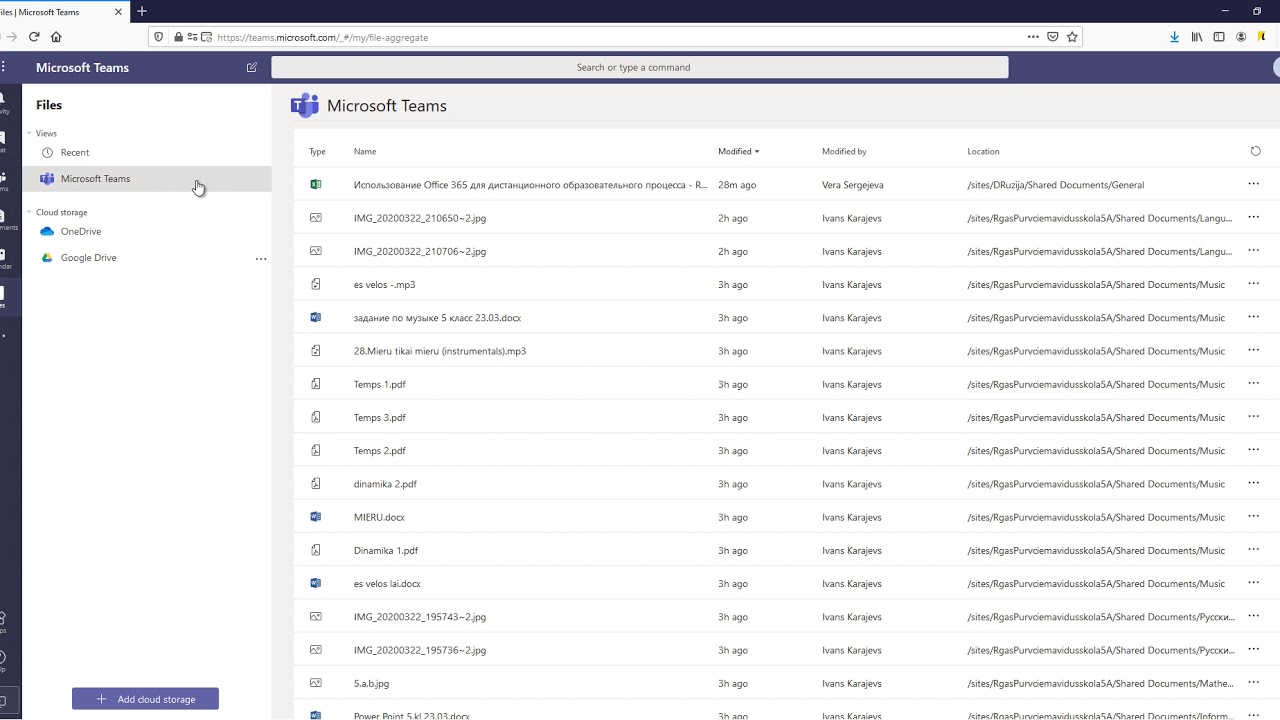1280x720 pixels.
Task: Focus the Search or type a command box
Action: pyautogui.click(x=639, y=67)
